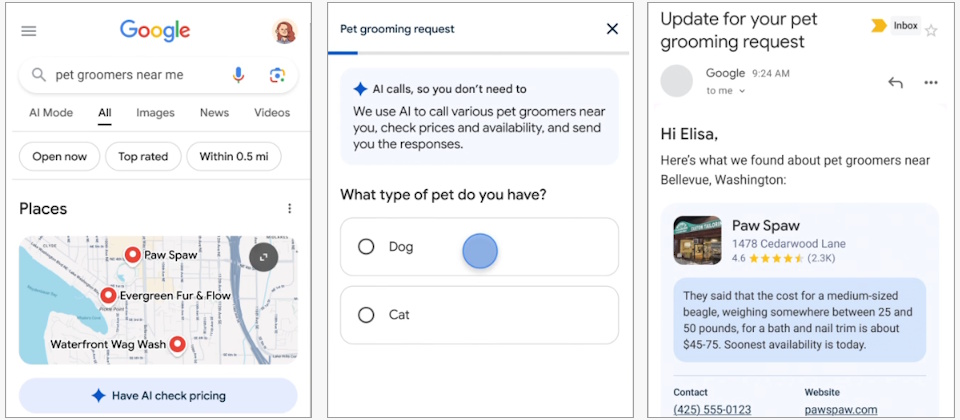Click the 'AI calls, so you don't need to' heading

point(449,89)
